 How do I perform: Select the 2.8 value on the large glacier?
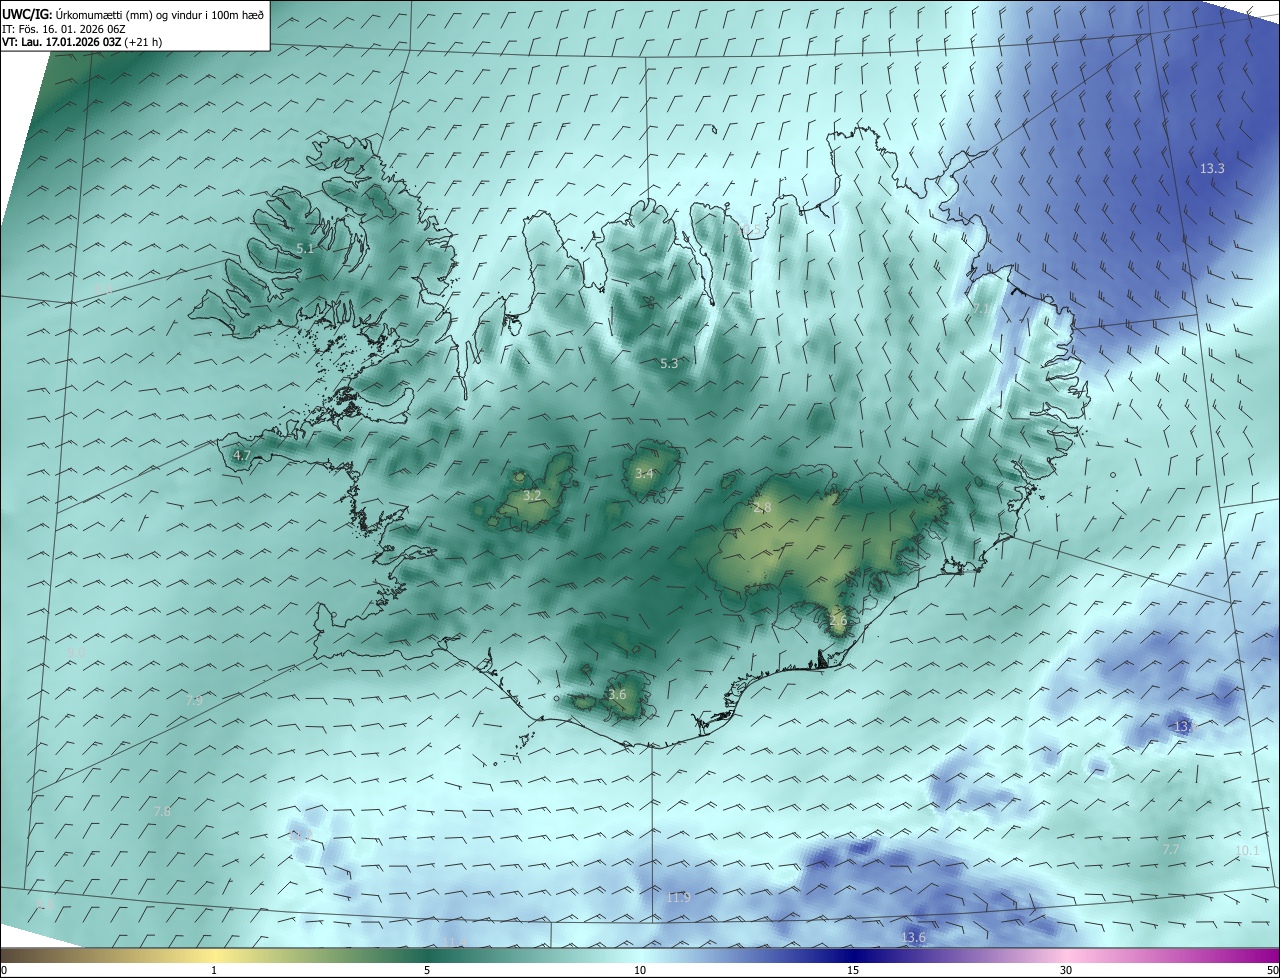click(x=762, y=508)
